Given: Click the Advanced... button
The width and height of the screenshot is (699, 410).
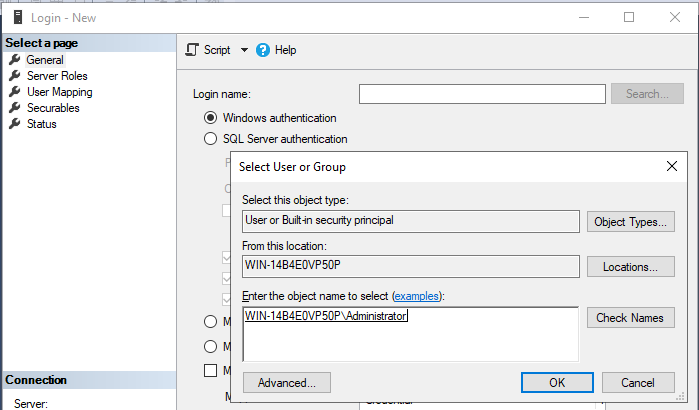Looking at the screenshot, I should (x=287, y=382).
